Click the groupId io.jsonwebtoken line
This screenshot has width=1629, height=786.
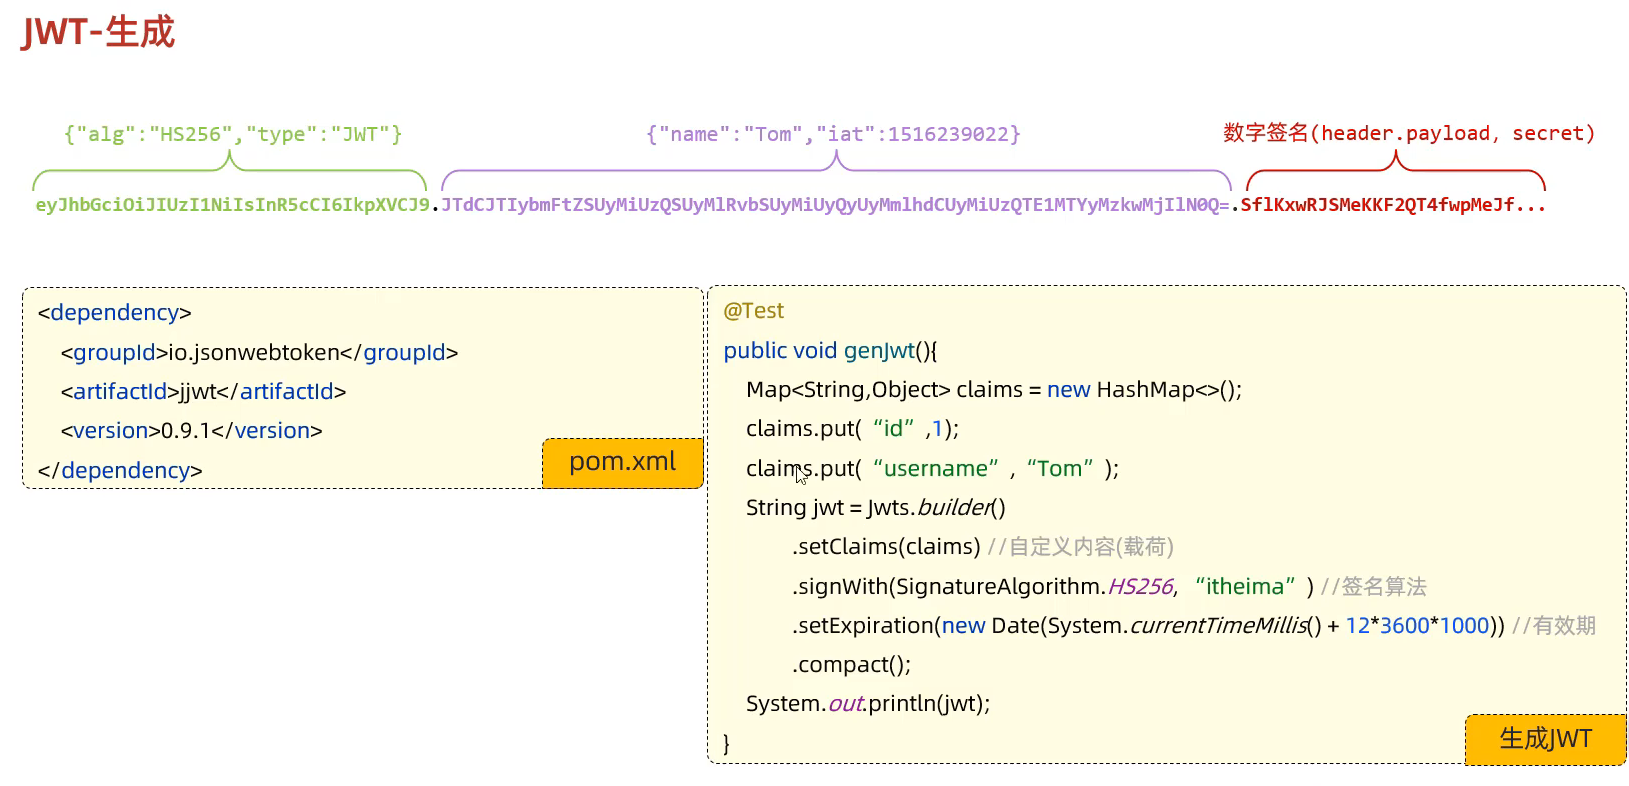pyautogui.click(x=259, y=352)
